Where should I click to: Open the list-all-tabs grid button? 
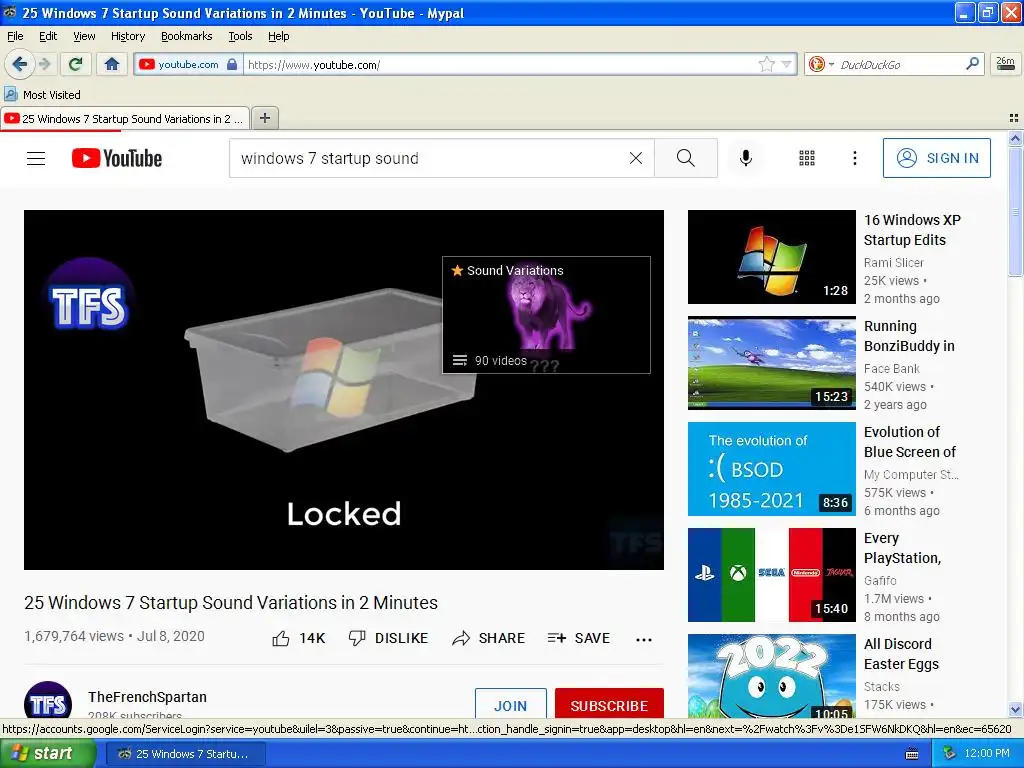(1014, 118)
